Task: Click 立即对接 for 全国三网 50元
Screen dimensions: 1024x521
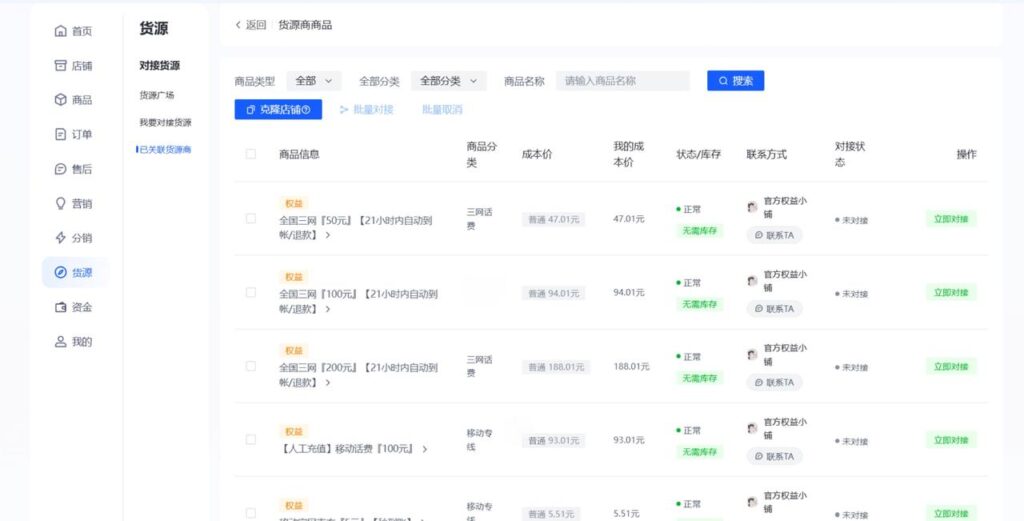Action: (x=951, y=219)
